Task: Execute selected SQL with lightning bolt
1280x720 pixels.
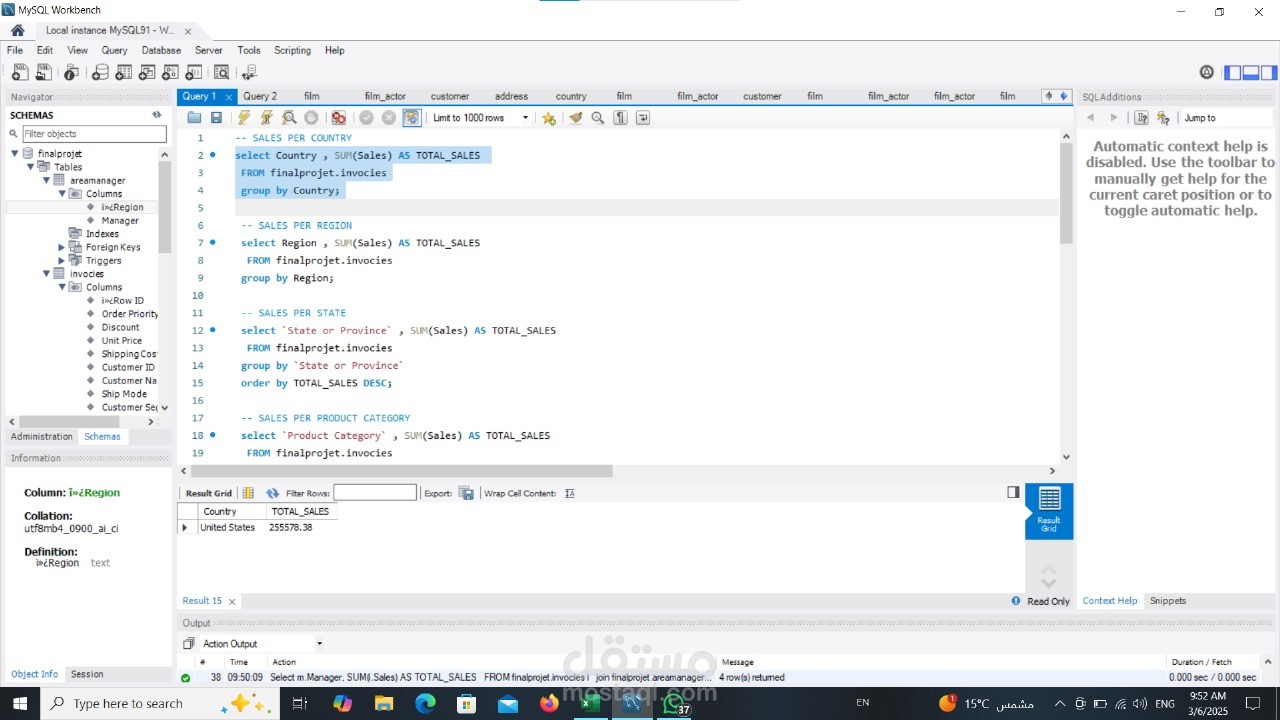Action: 244,118
